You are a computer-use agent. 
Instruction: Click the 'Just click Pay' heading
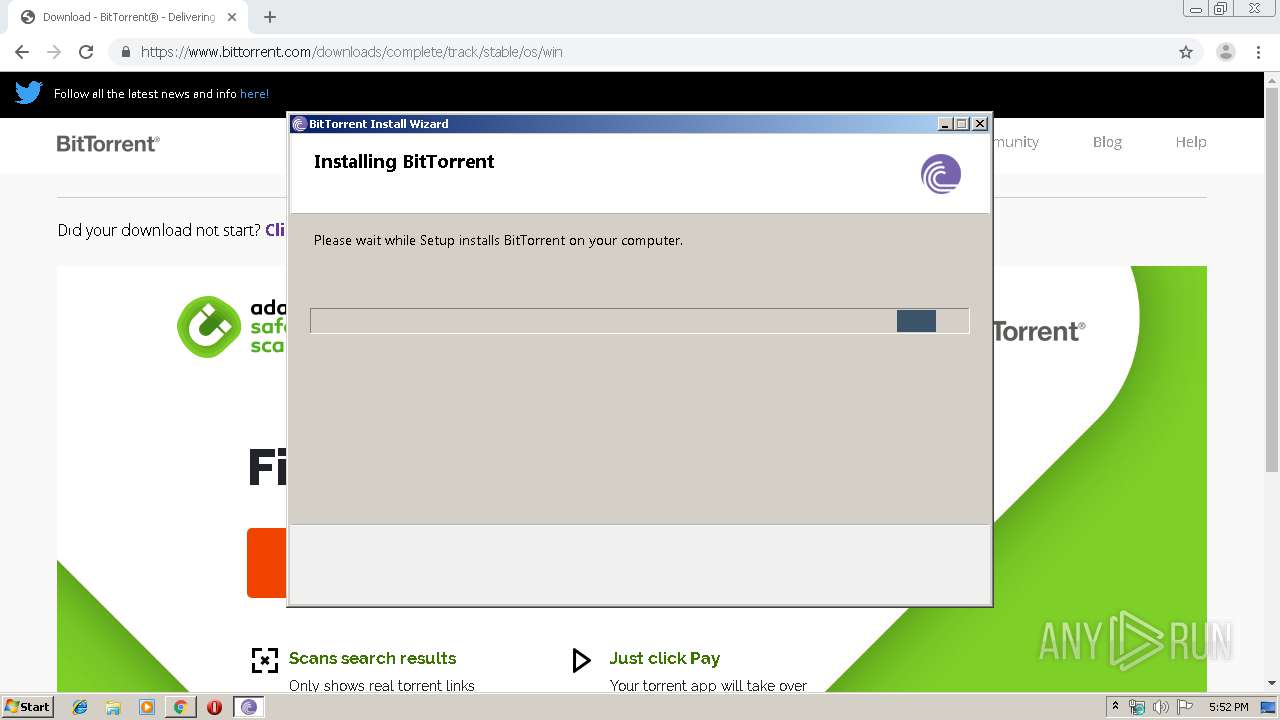click(664, 658)
